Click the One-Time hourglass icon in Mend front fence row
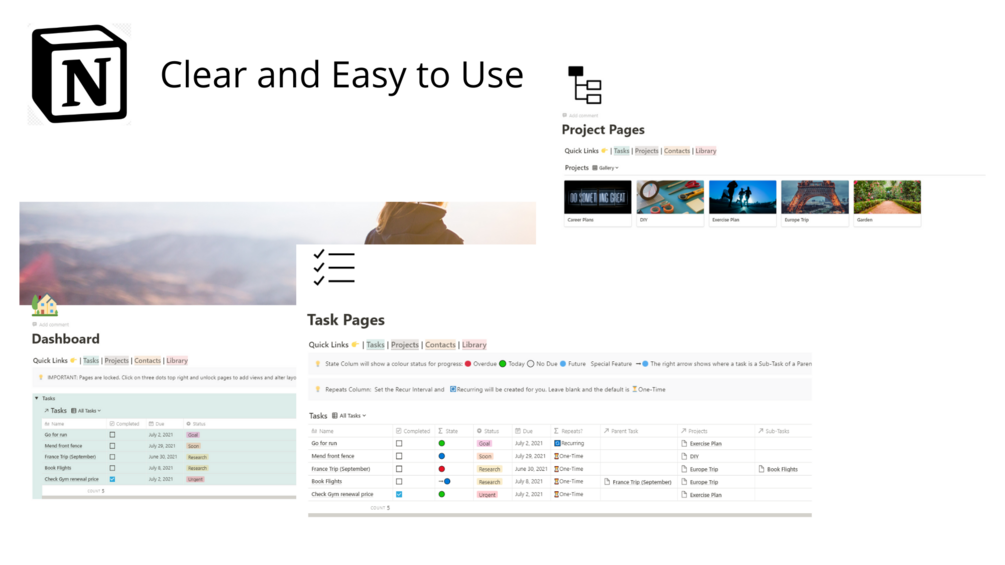 (x=556, y=456)
